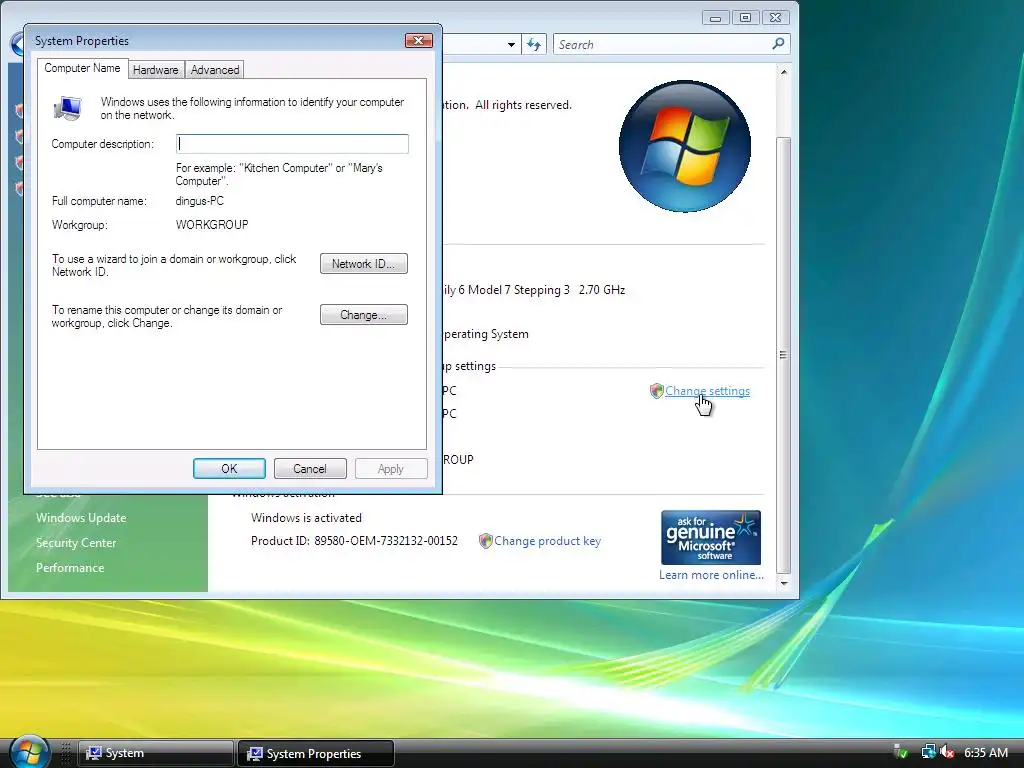Click the Network ID... button

364,264
